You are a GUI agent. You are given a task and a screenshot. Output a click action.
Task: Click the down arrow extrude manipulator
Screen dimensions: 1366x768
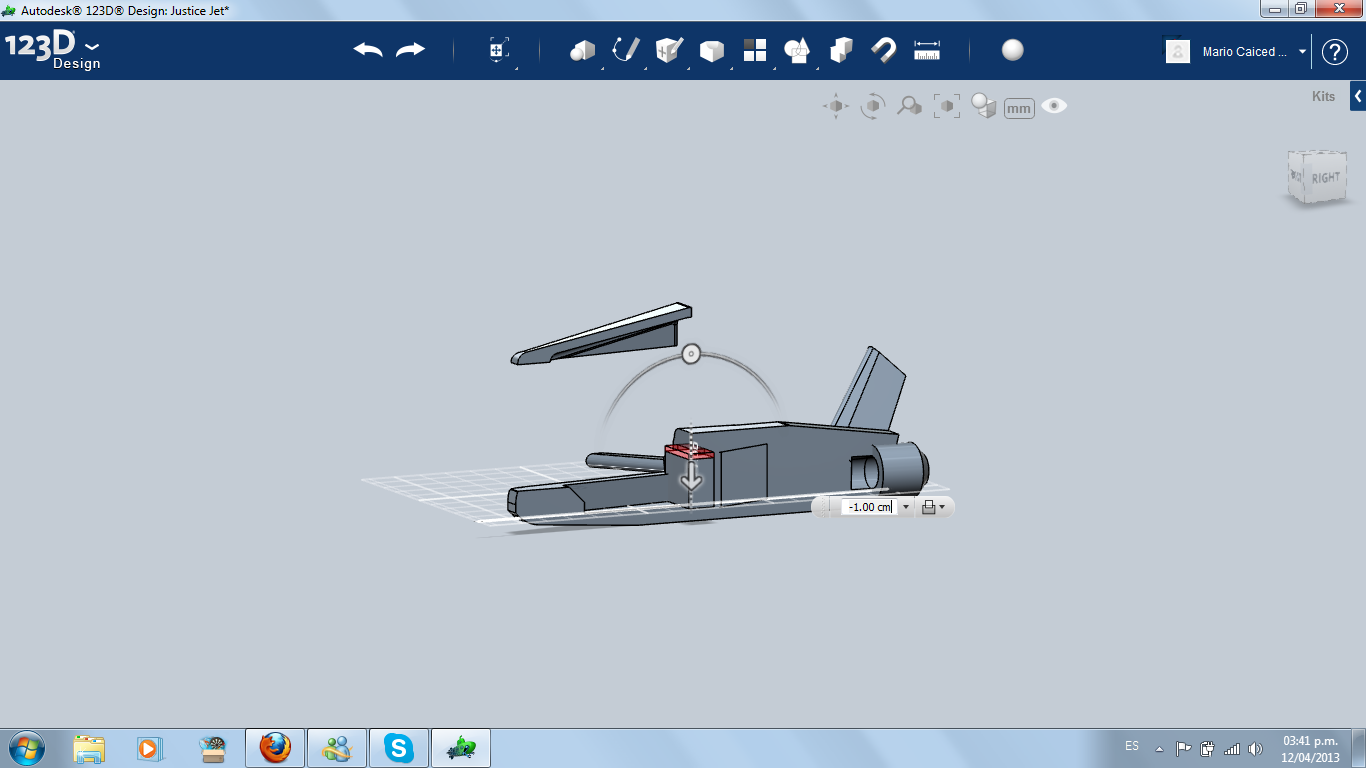[x=691, y=479]
